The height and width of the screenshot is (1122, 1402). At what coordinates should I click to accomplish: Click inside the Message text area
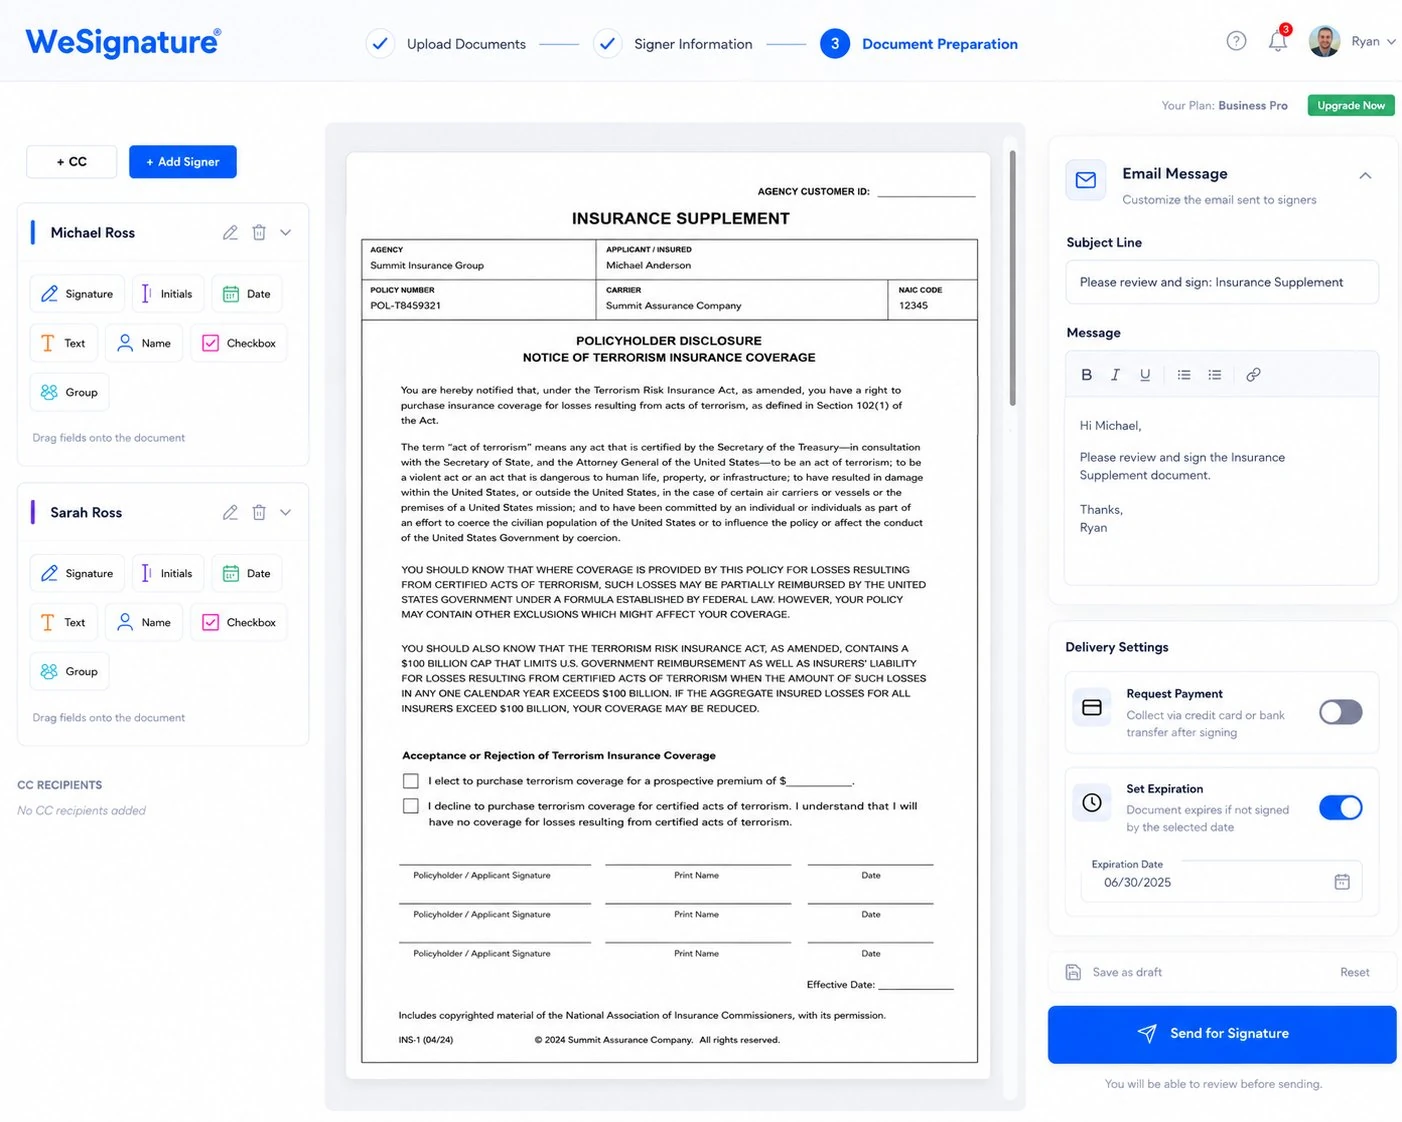pos(1222,490)
